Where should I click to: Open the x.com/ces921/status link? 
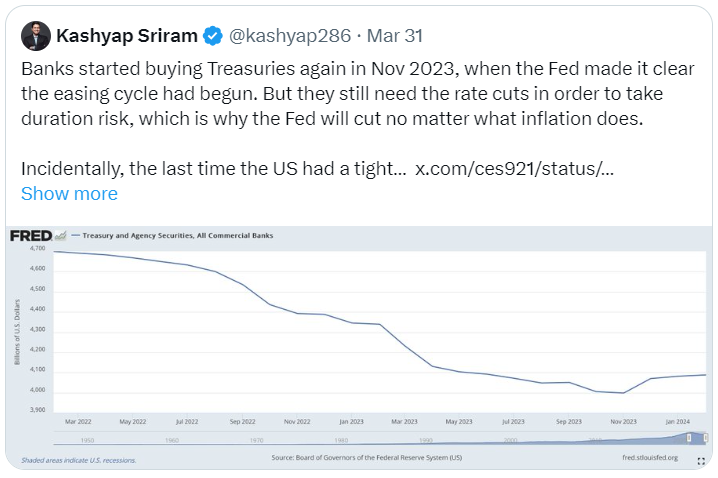point(514,167)
